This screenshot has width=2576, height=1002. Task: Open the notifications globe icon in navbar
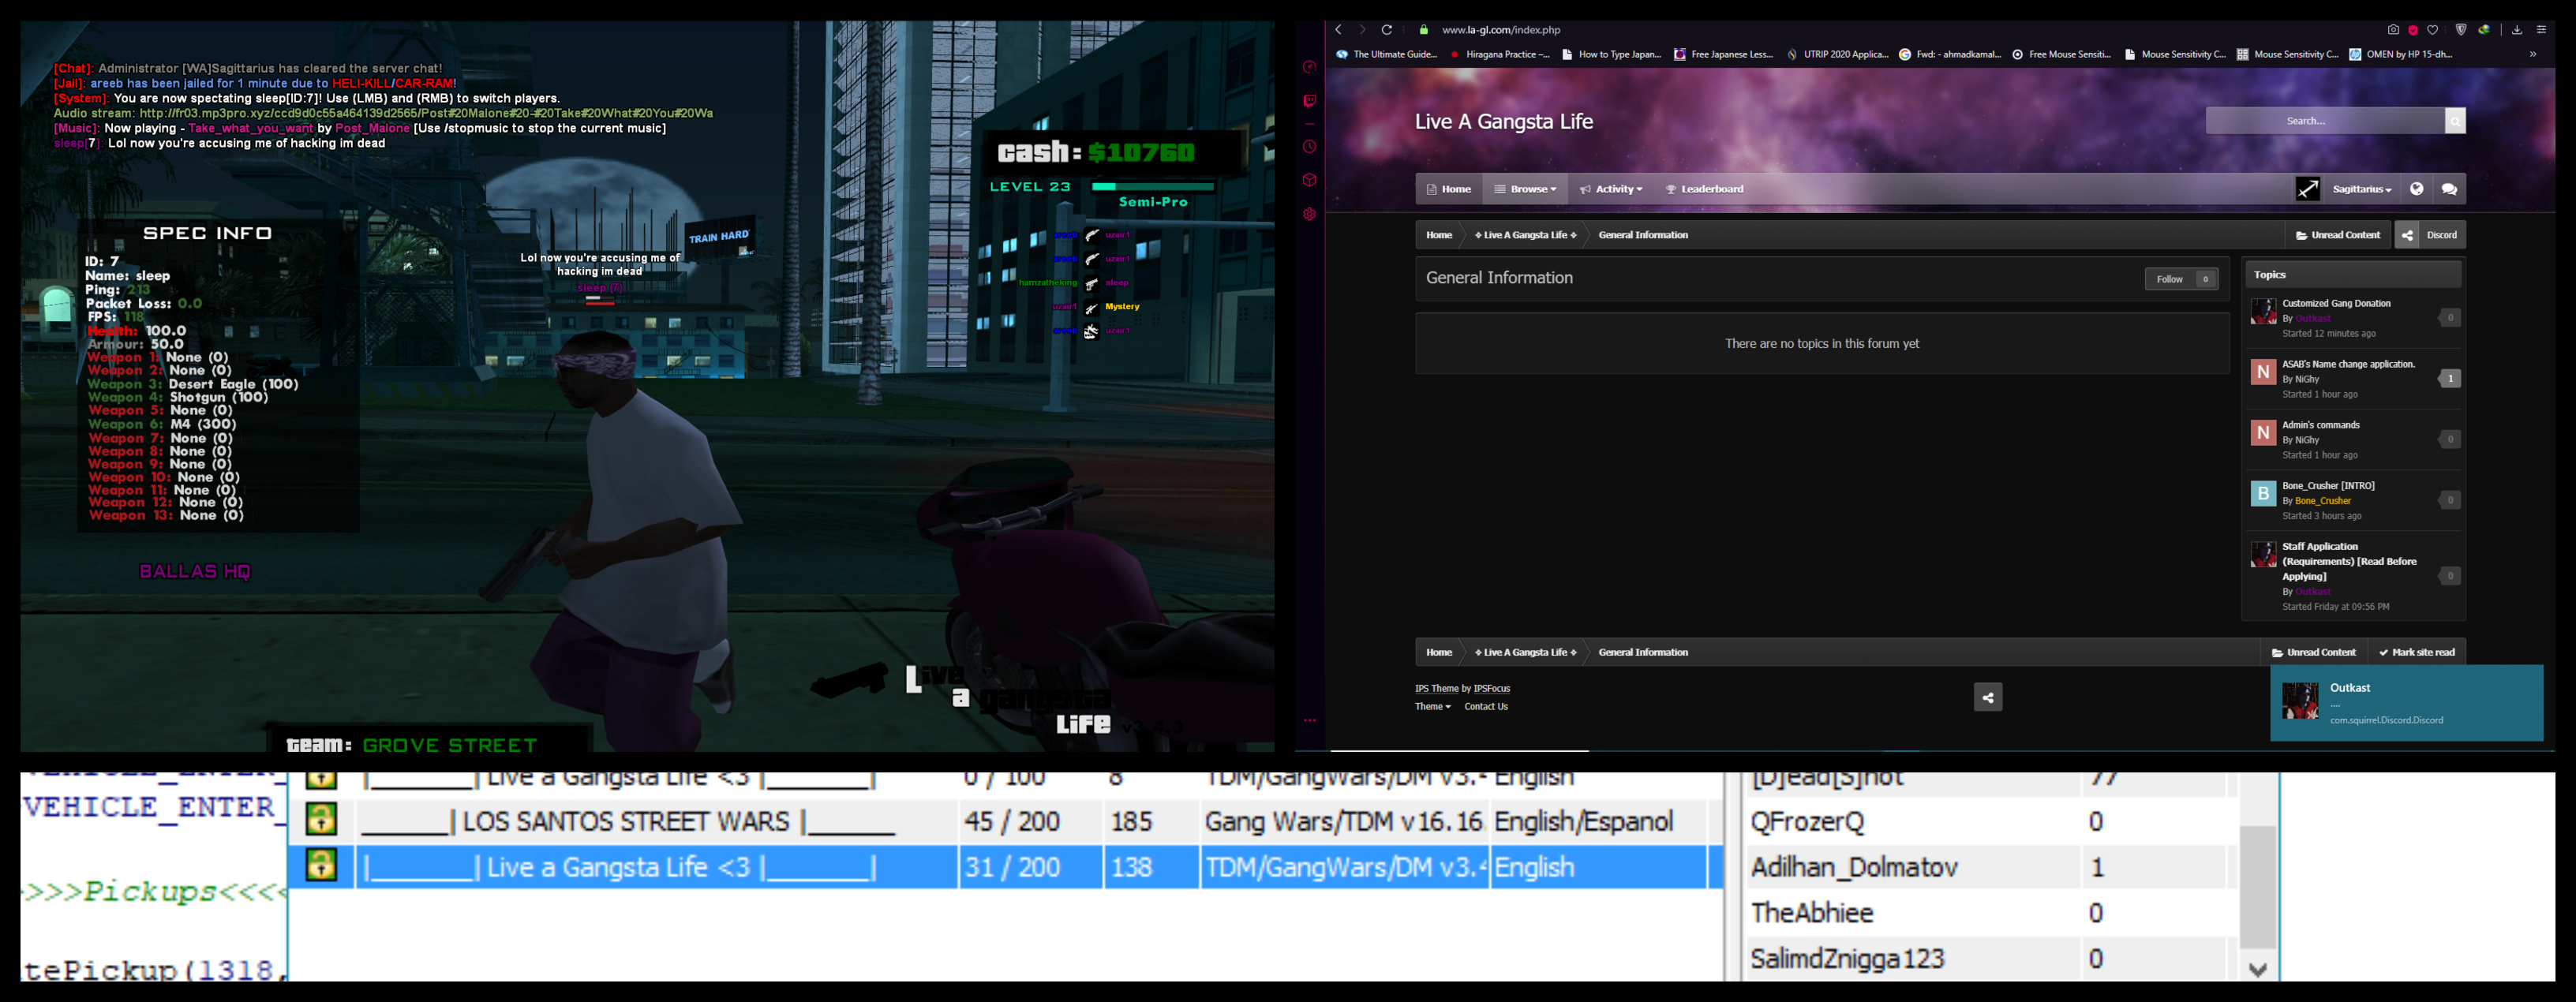coord(2417,189)
